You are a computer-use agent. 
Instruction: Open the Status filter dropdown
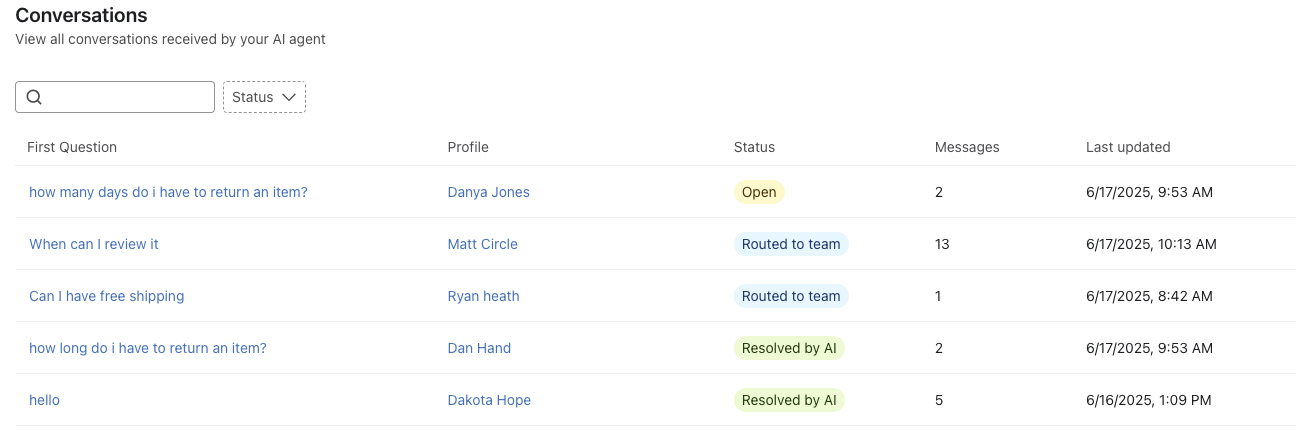264,97
